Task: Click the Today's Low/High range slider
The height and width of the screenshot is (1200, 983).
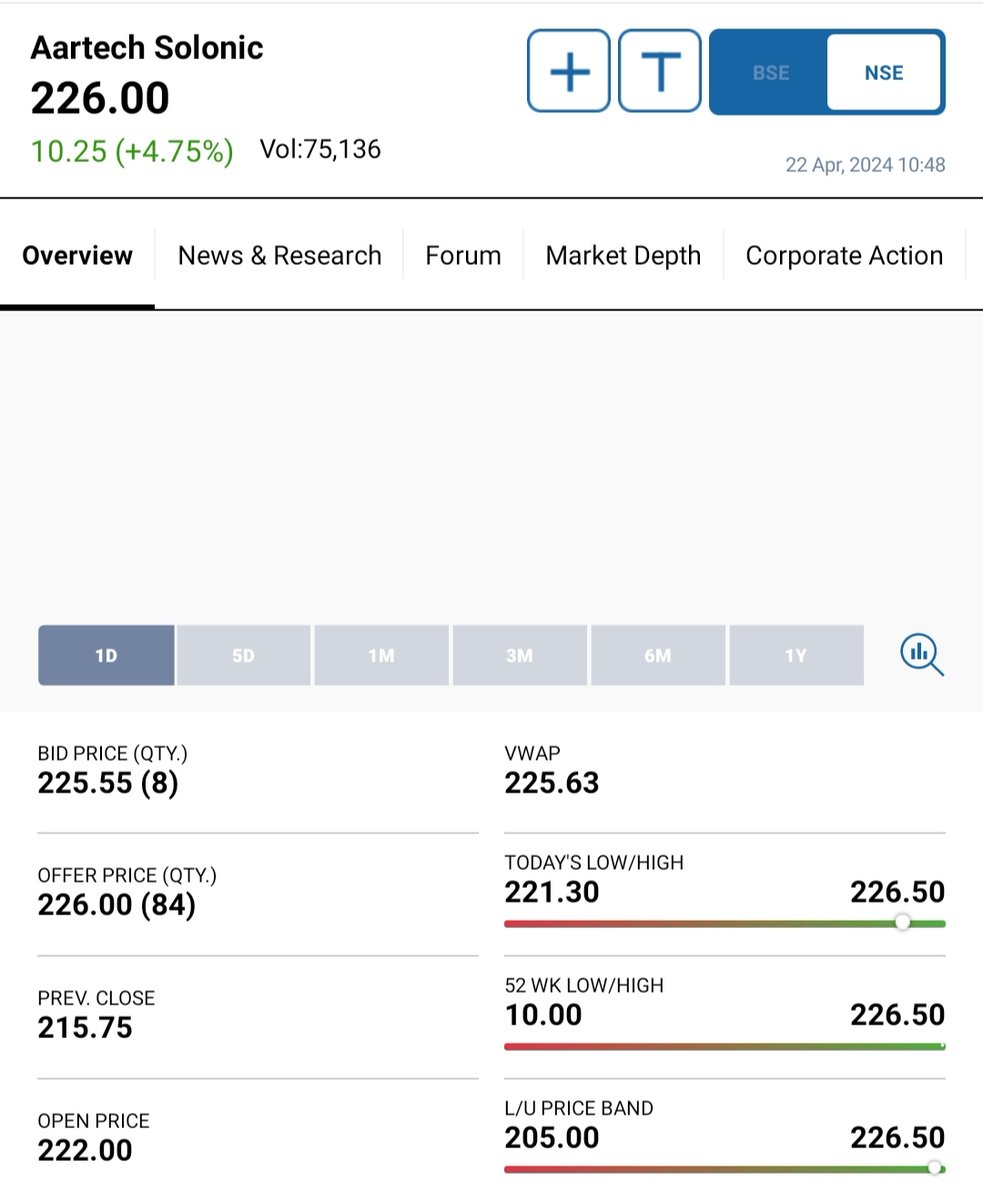Action: [725, 923]
